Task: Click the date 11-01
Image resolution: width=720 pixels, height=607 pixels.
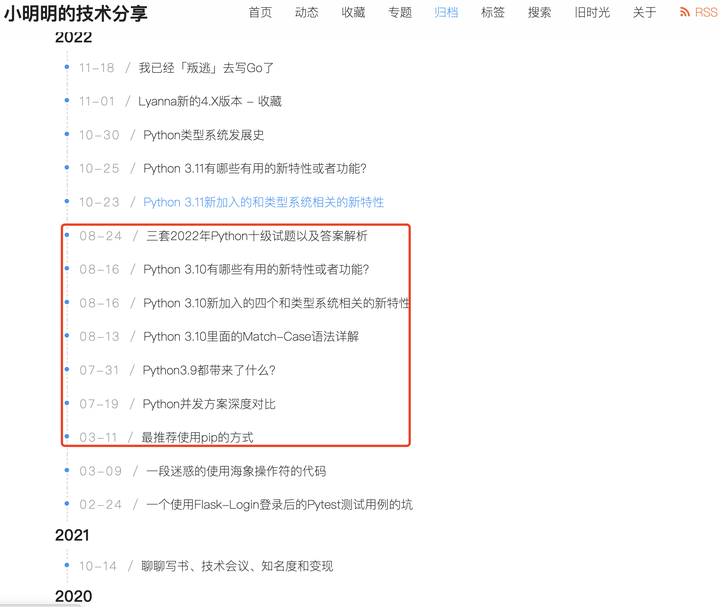Action: [x=96, y=101]
